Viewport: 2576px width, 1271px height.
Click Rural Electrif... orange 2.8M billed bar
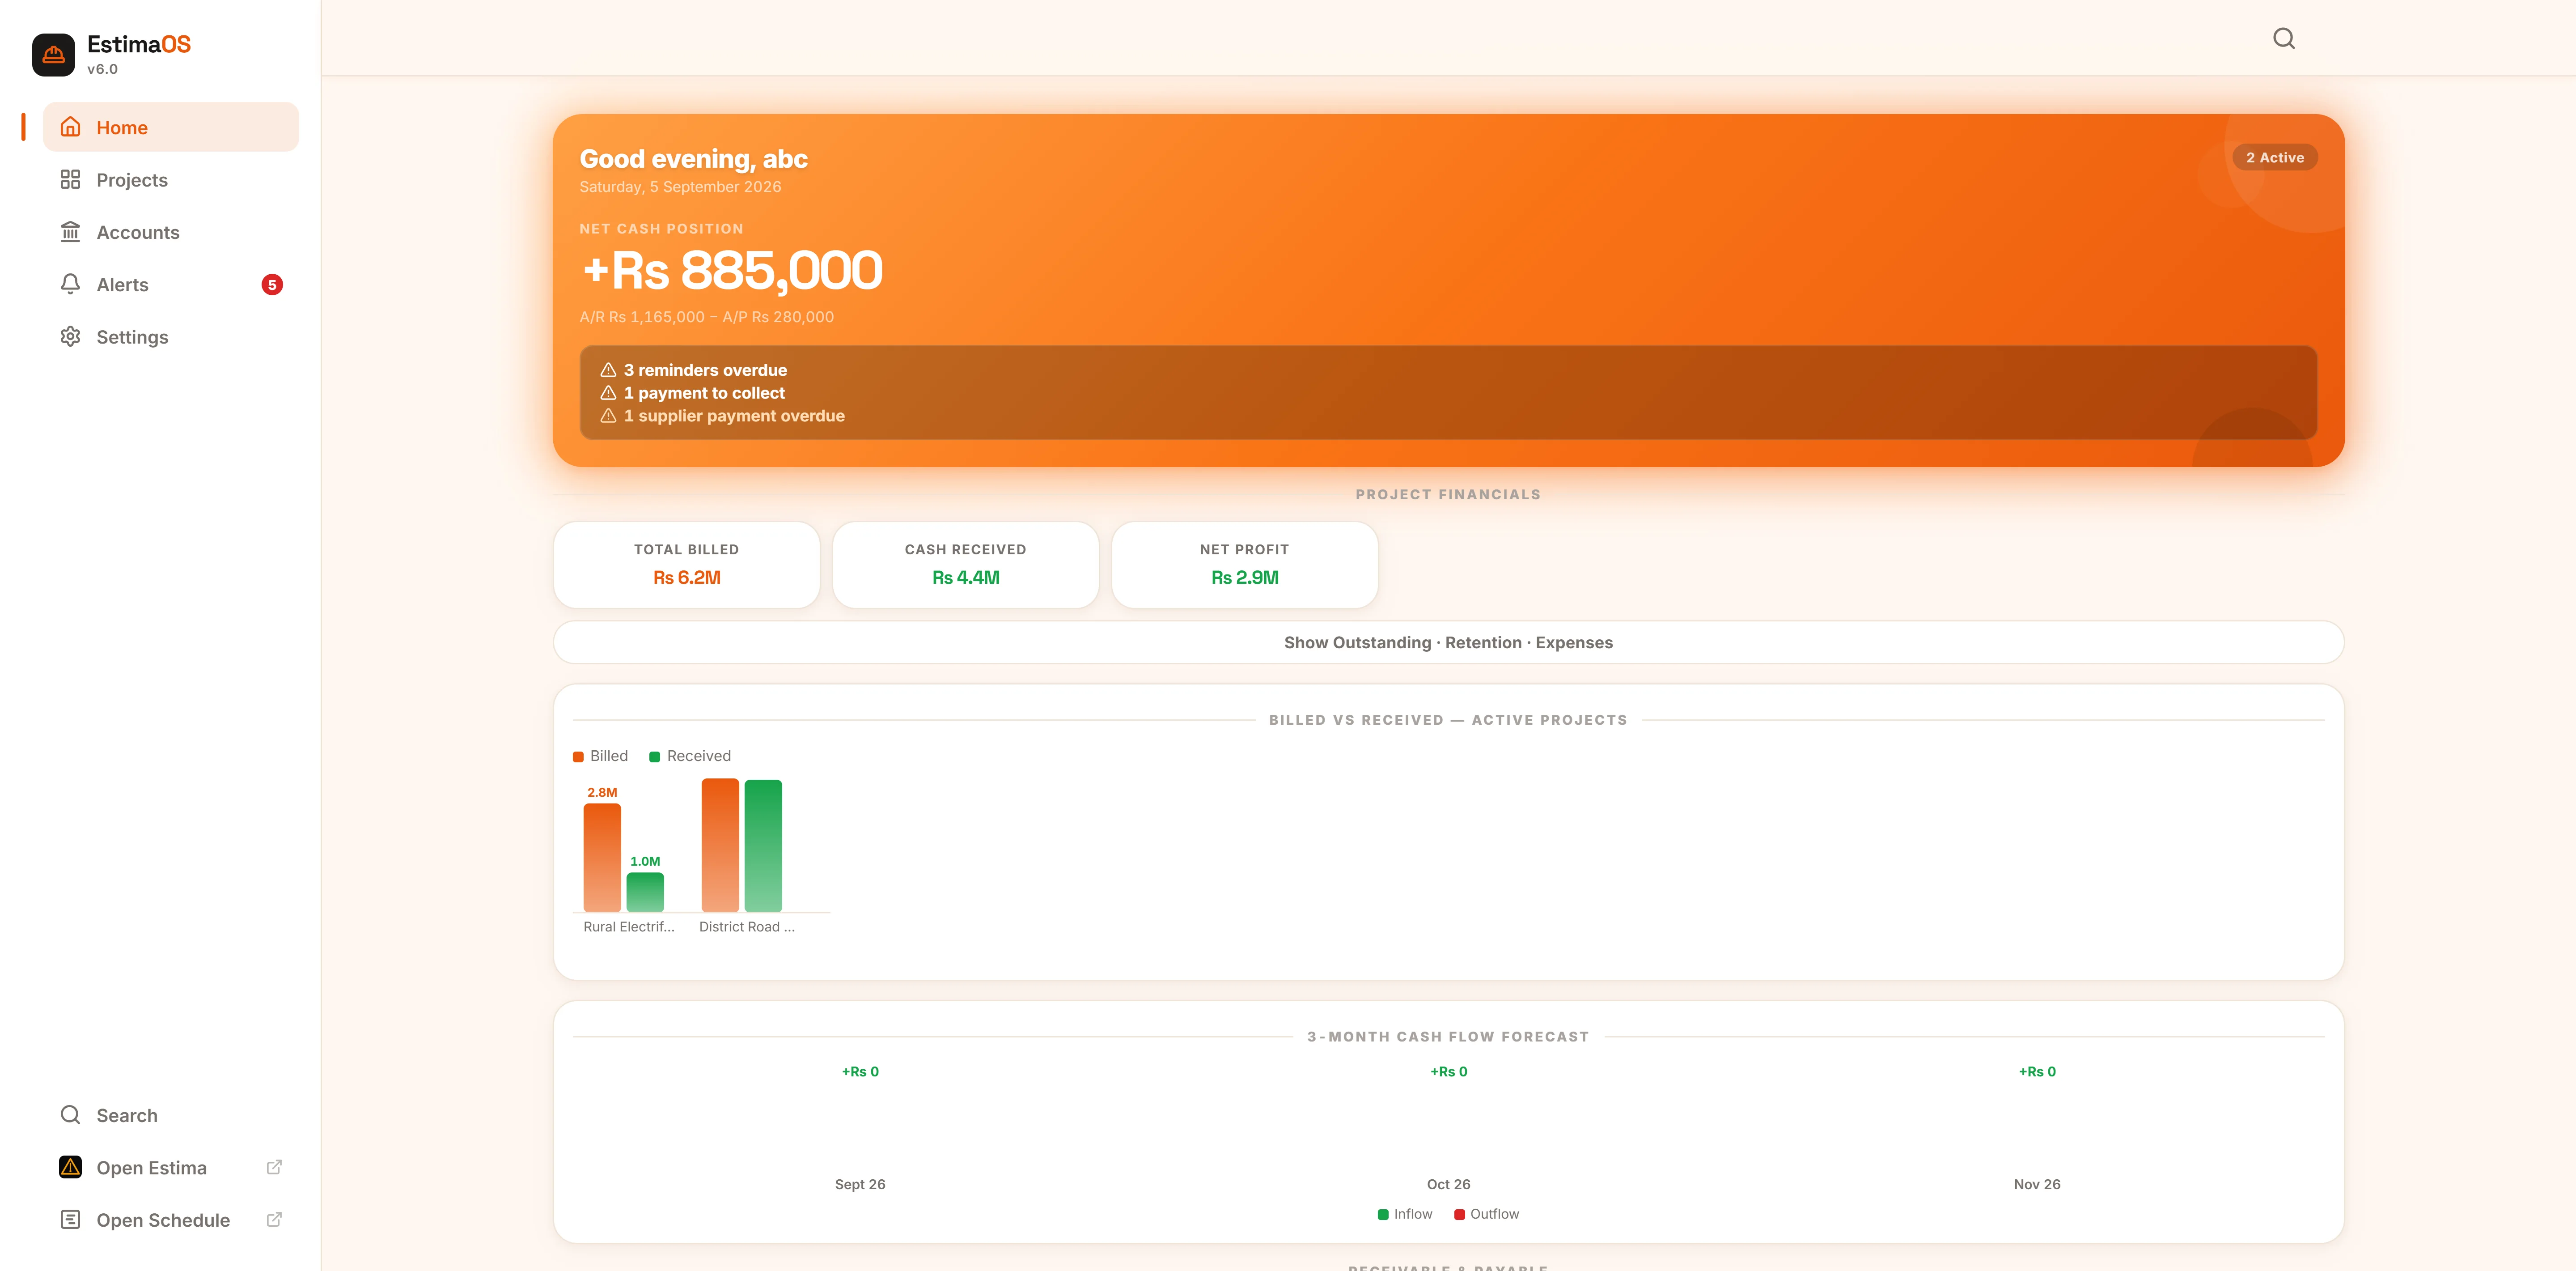click(602, 857)
